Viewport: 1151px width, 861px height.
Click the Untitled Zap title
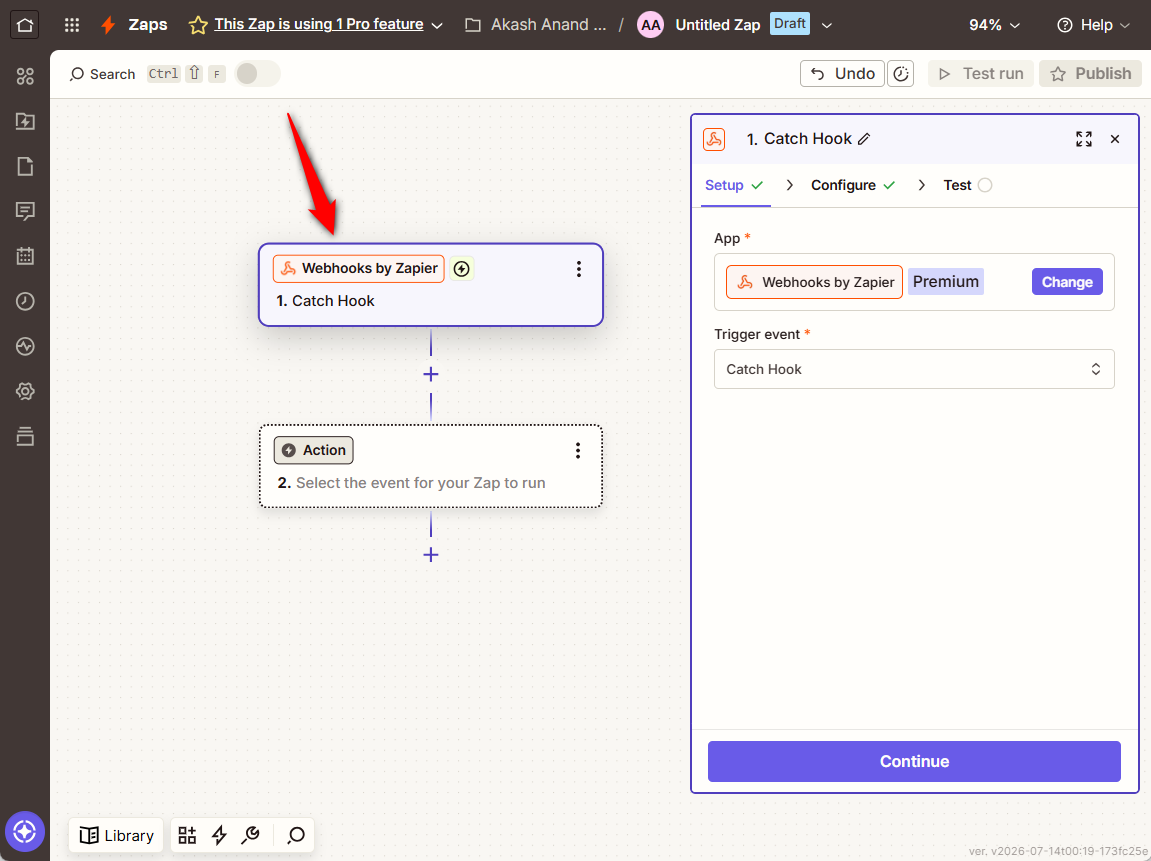(717, 25)
